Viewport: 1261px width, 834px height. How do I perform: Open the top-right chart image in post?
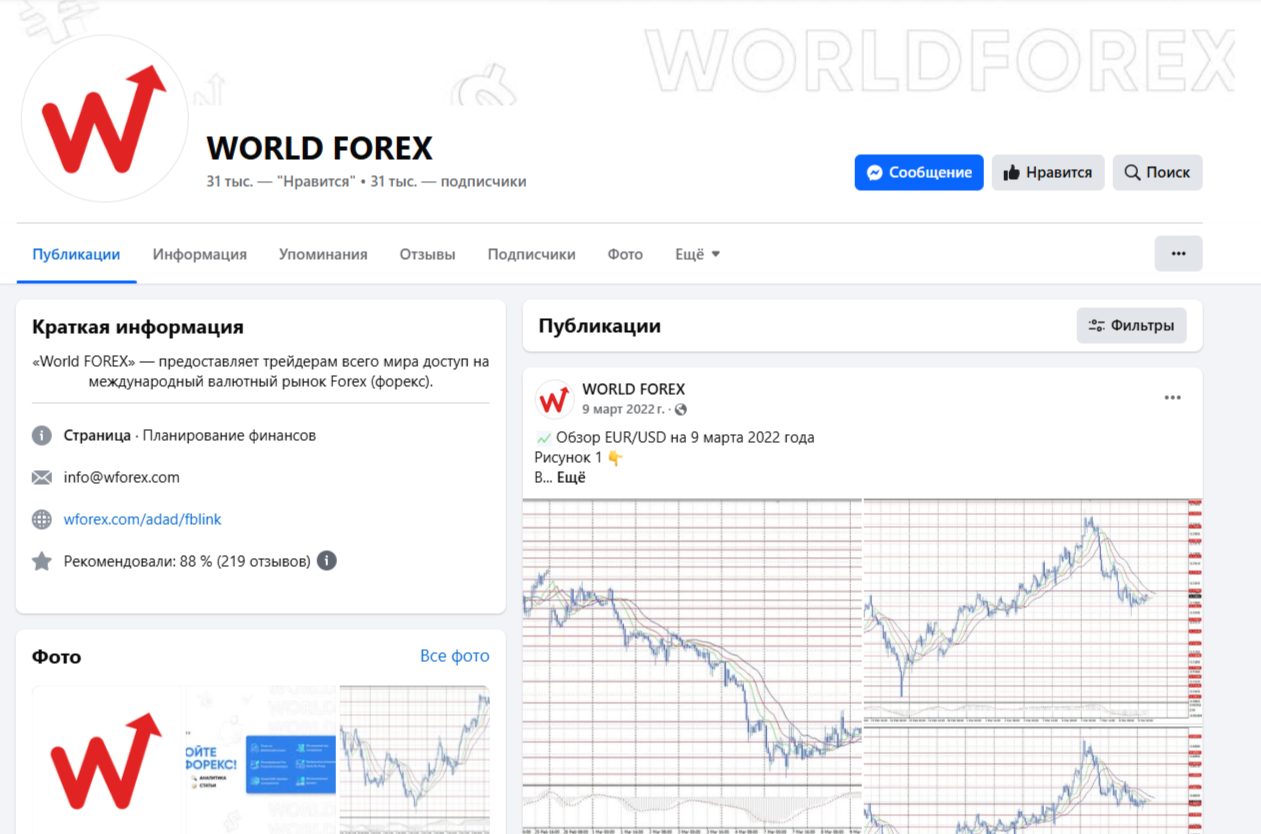(x=1033, y=611)
